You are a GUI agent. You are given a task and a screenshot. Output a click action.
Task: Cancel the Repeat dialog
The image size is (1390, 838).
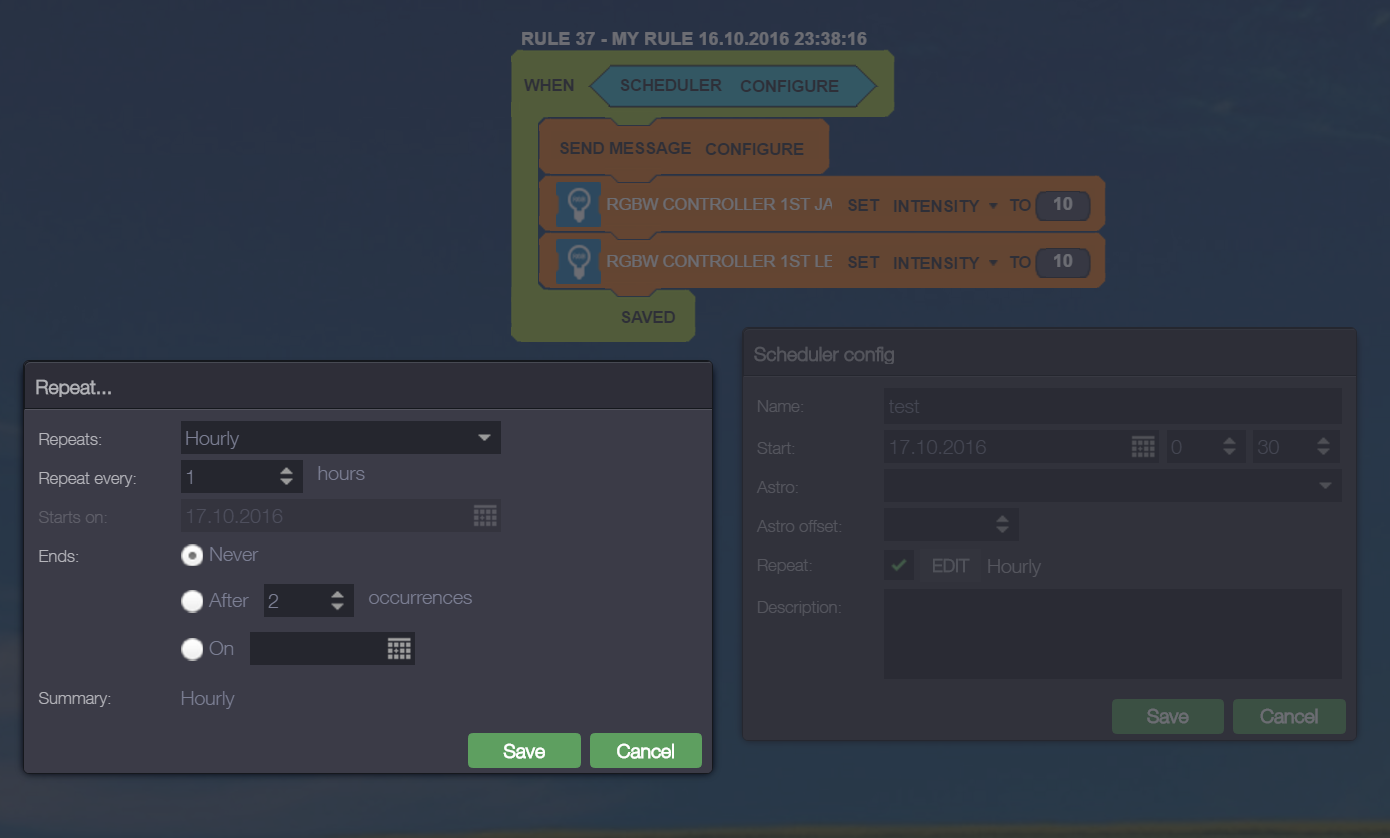pyautogui.click(x=645, y=751)
